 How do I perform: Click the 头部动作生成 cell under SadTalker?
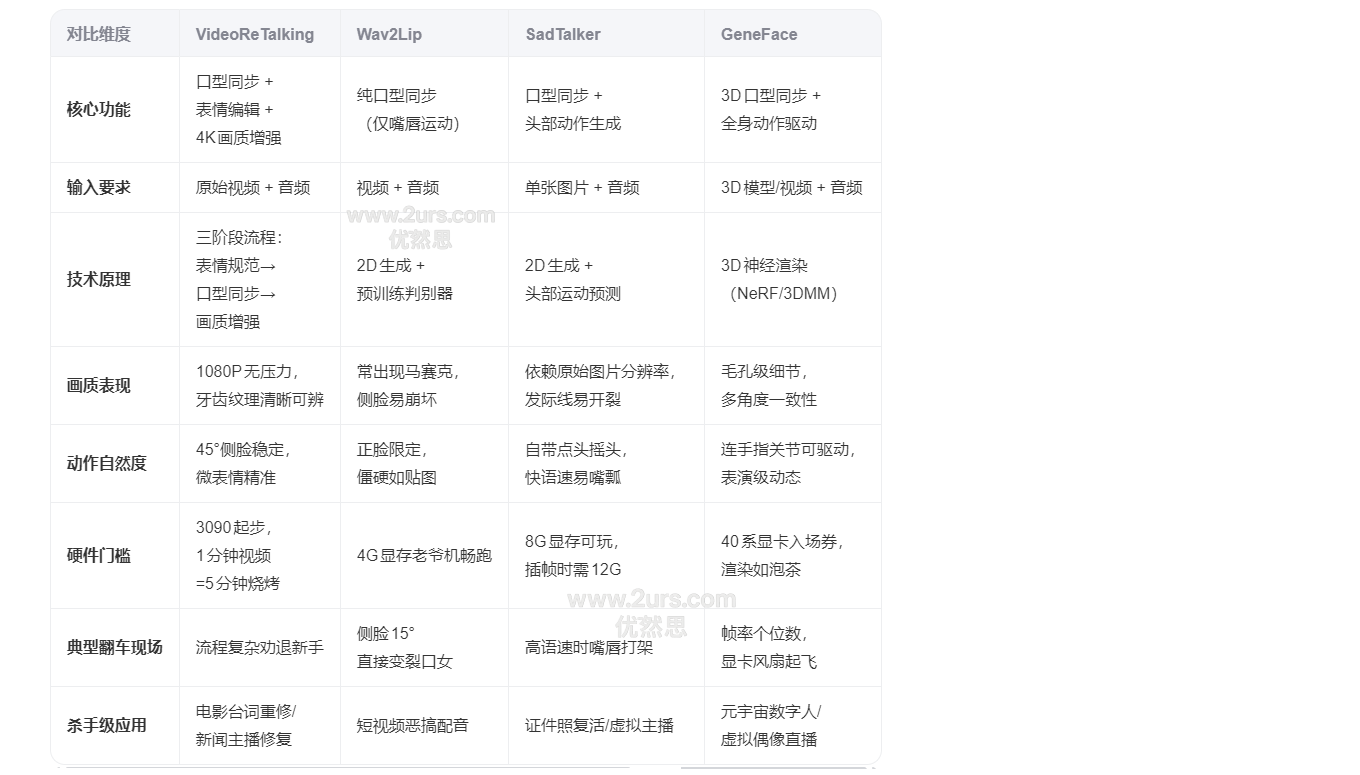tap(606, 110)
